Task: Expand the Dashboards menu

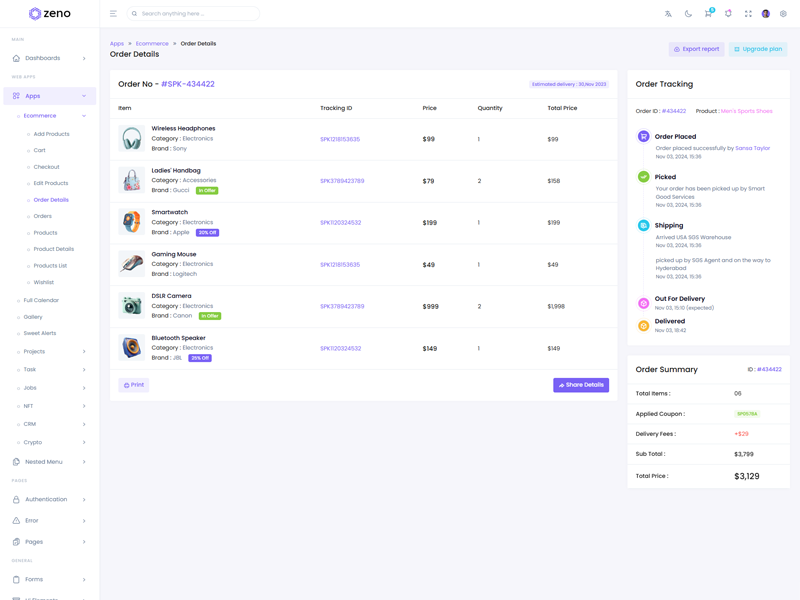Action: (x=49, y=58)
